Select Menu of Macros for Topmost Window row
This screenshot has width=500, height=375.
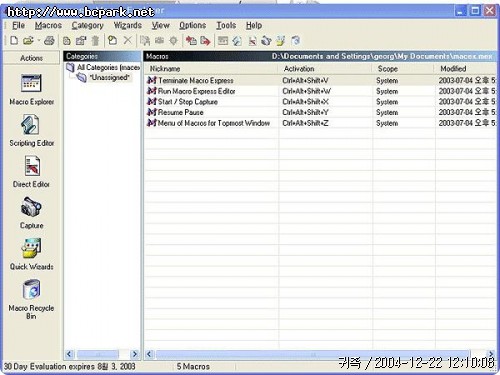321,123
